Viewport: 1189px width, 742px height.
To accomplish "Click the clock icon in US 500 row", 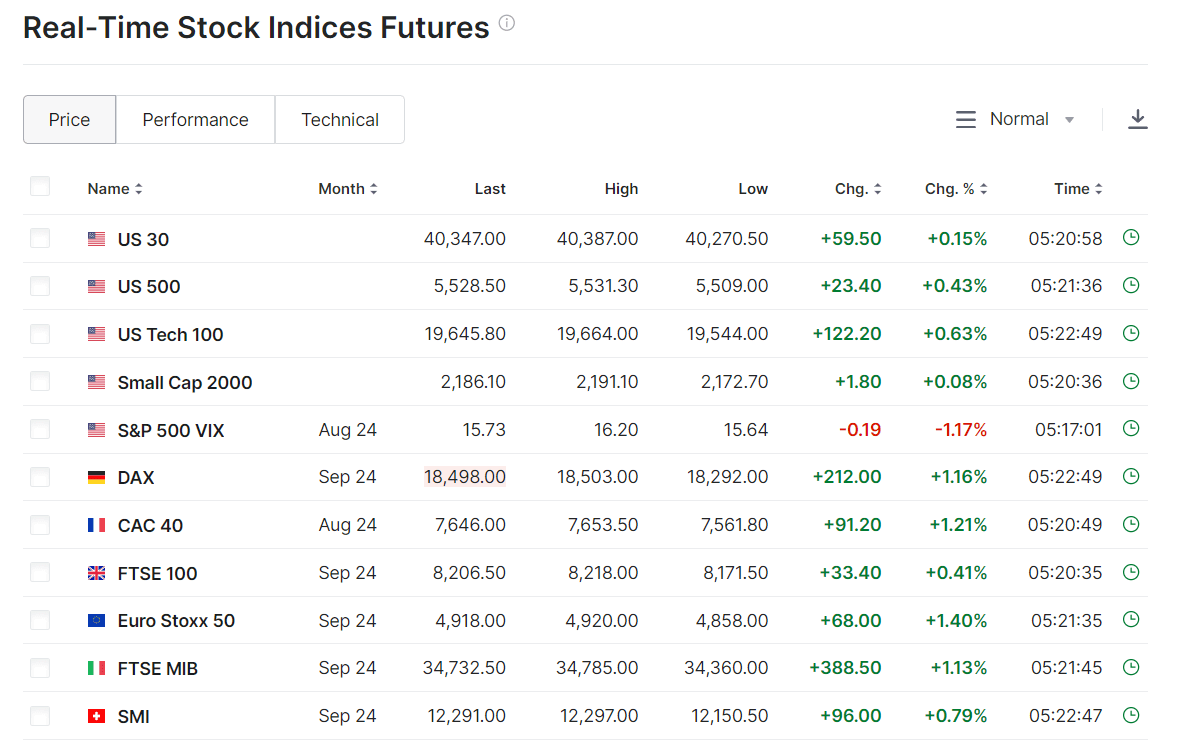I will pos(1131,285).
